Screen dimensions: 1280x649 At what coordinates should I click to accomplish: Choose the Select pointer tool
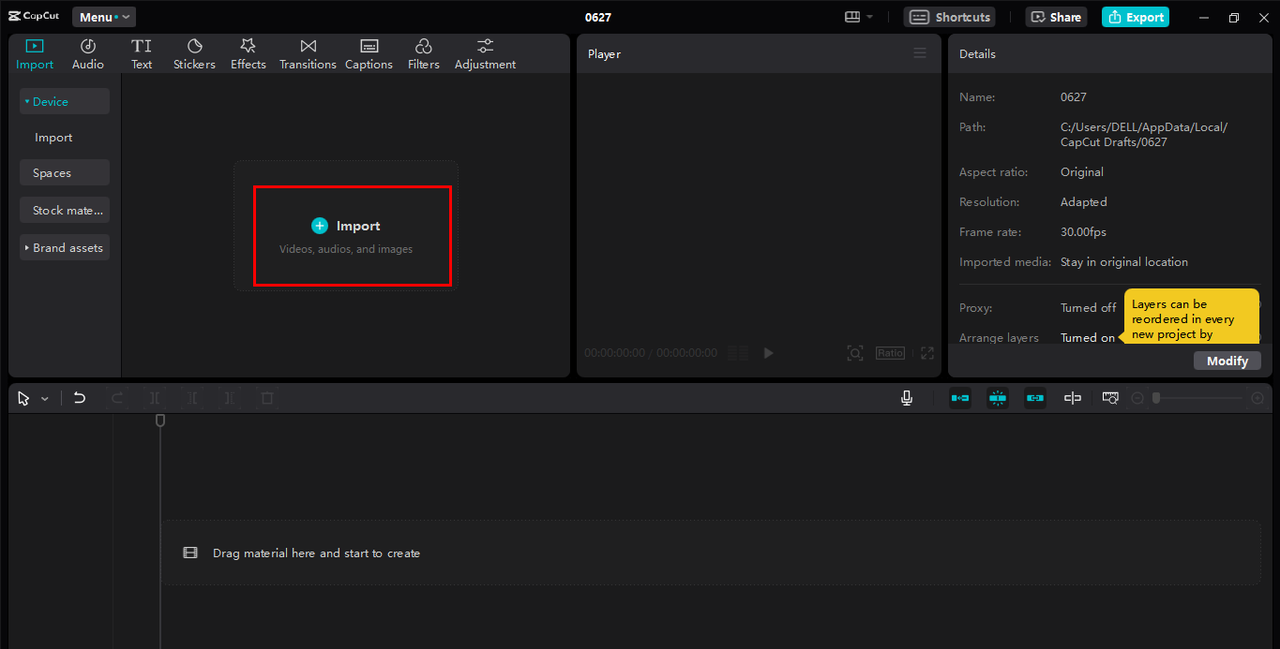click(24, 398)
